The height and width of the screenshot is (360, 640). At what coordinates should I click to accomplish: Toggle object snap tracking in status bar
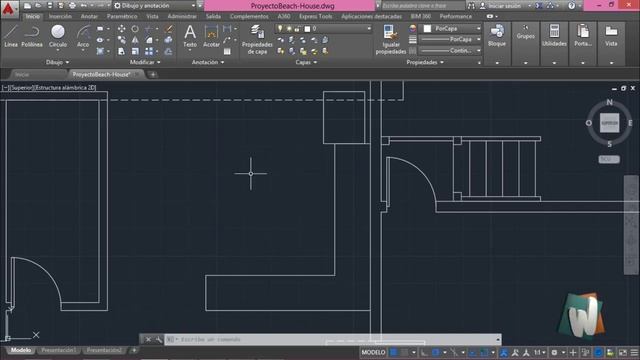click(x=473, y=352)
